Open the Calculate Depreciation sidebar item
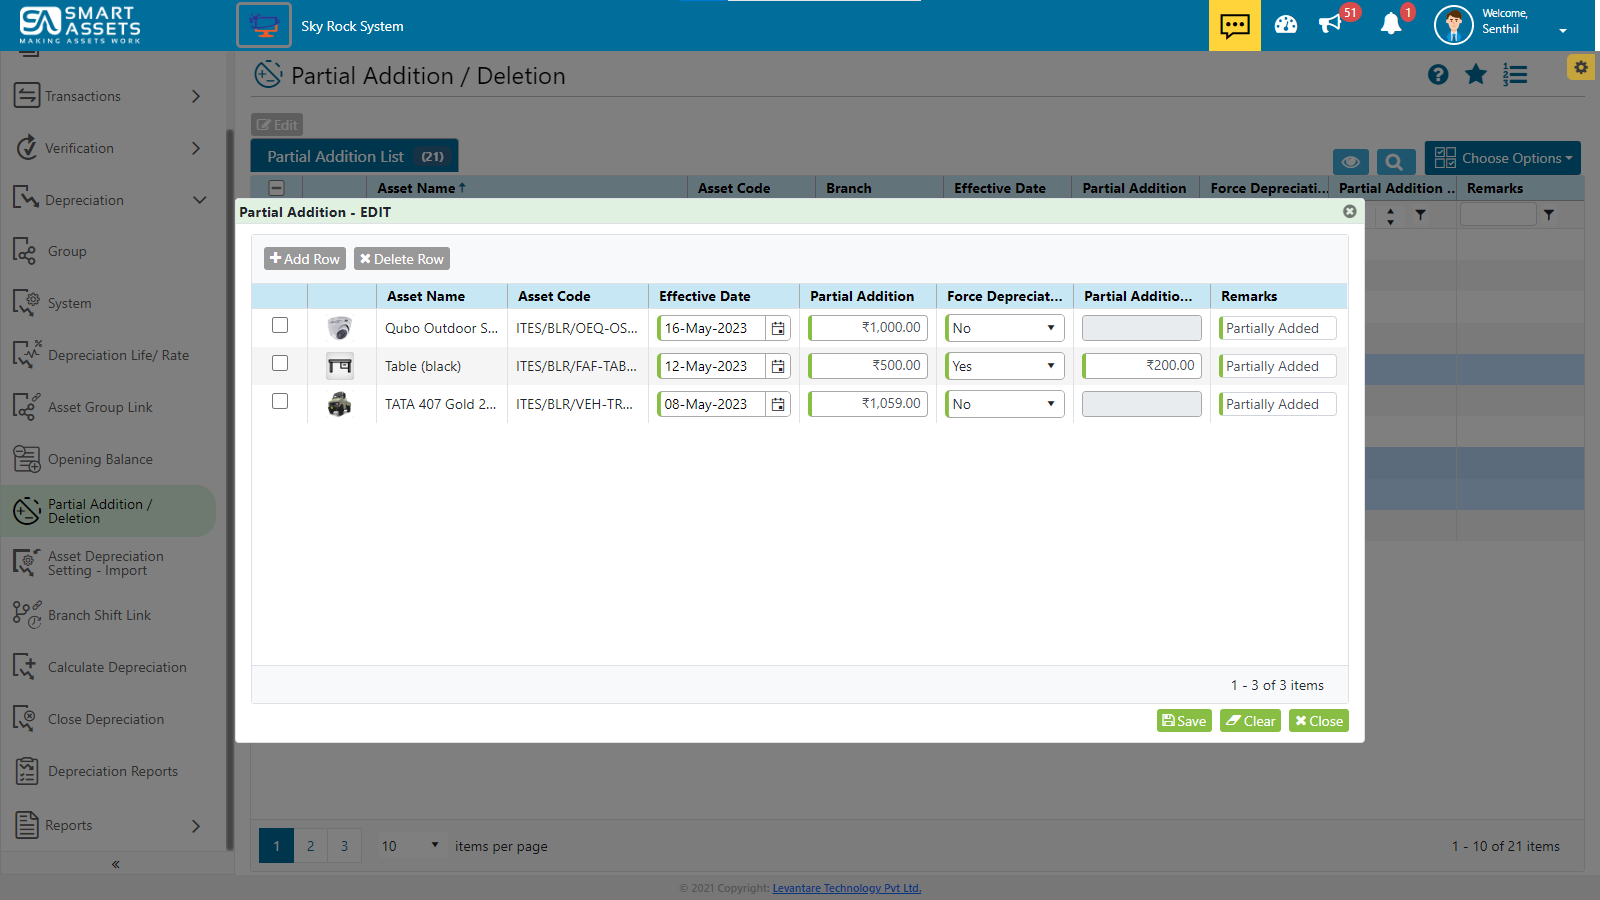Viewport: 1600px width, 900px height. [x=117, y=666]
